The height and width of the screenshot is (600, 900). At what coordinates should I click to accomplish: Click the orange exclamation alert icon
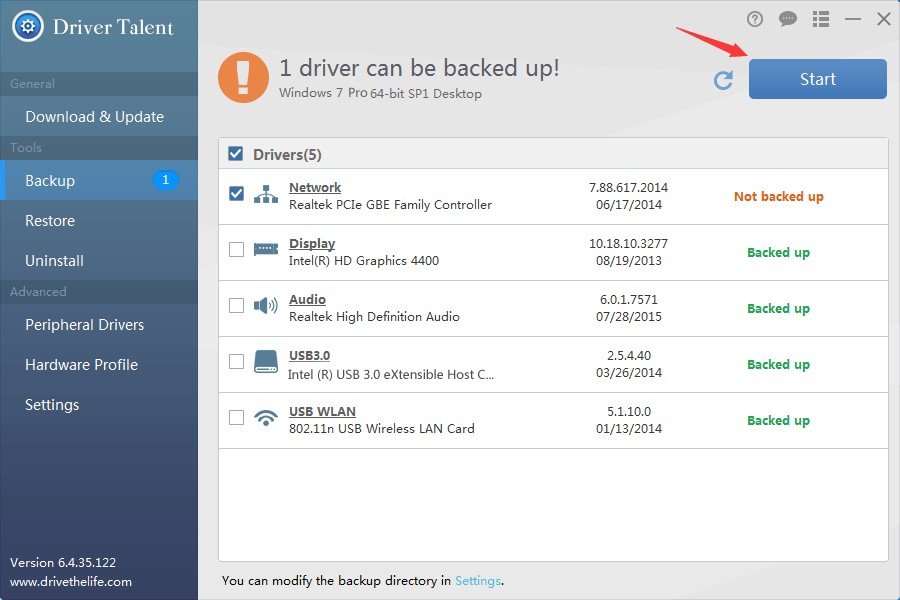click(x=243, y=78)
